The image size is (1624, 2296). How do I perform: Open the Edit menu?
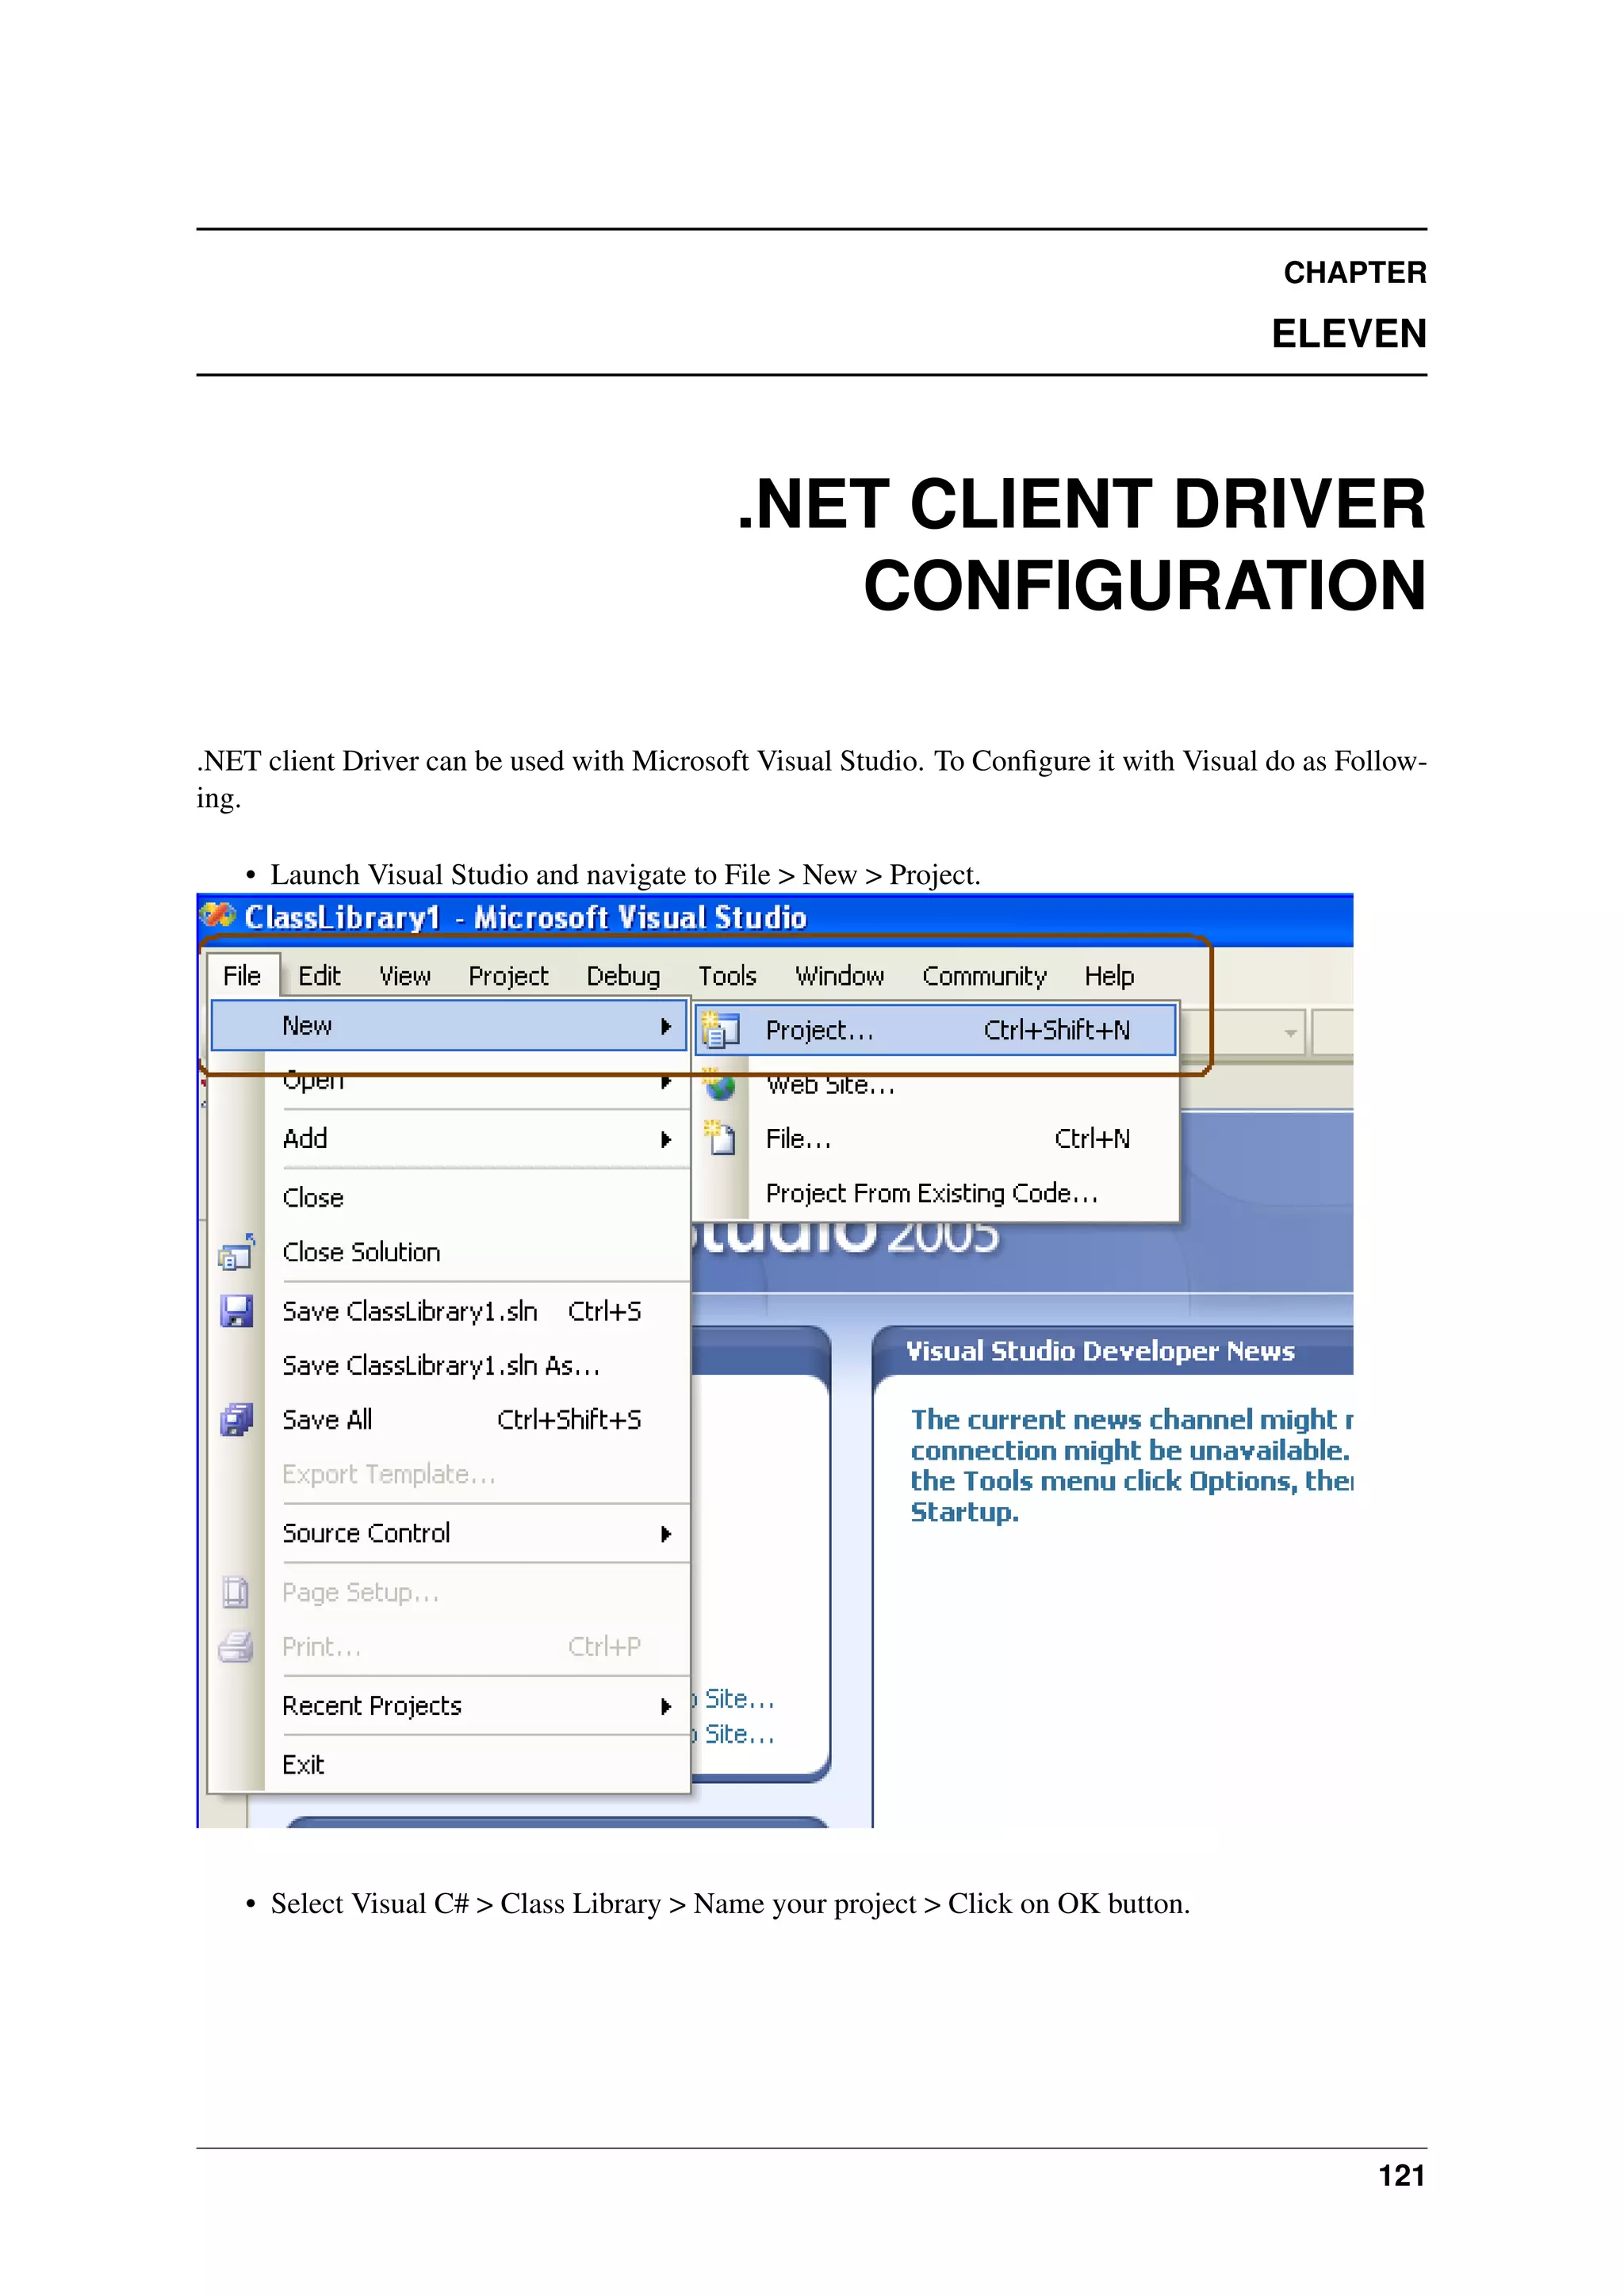(x=319, y=975)
